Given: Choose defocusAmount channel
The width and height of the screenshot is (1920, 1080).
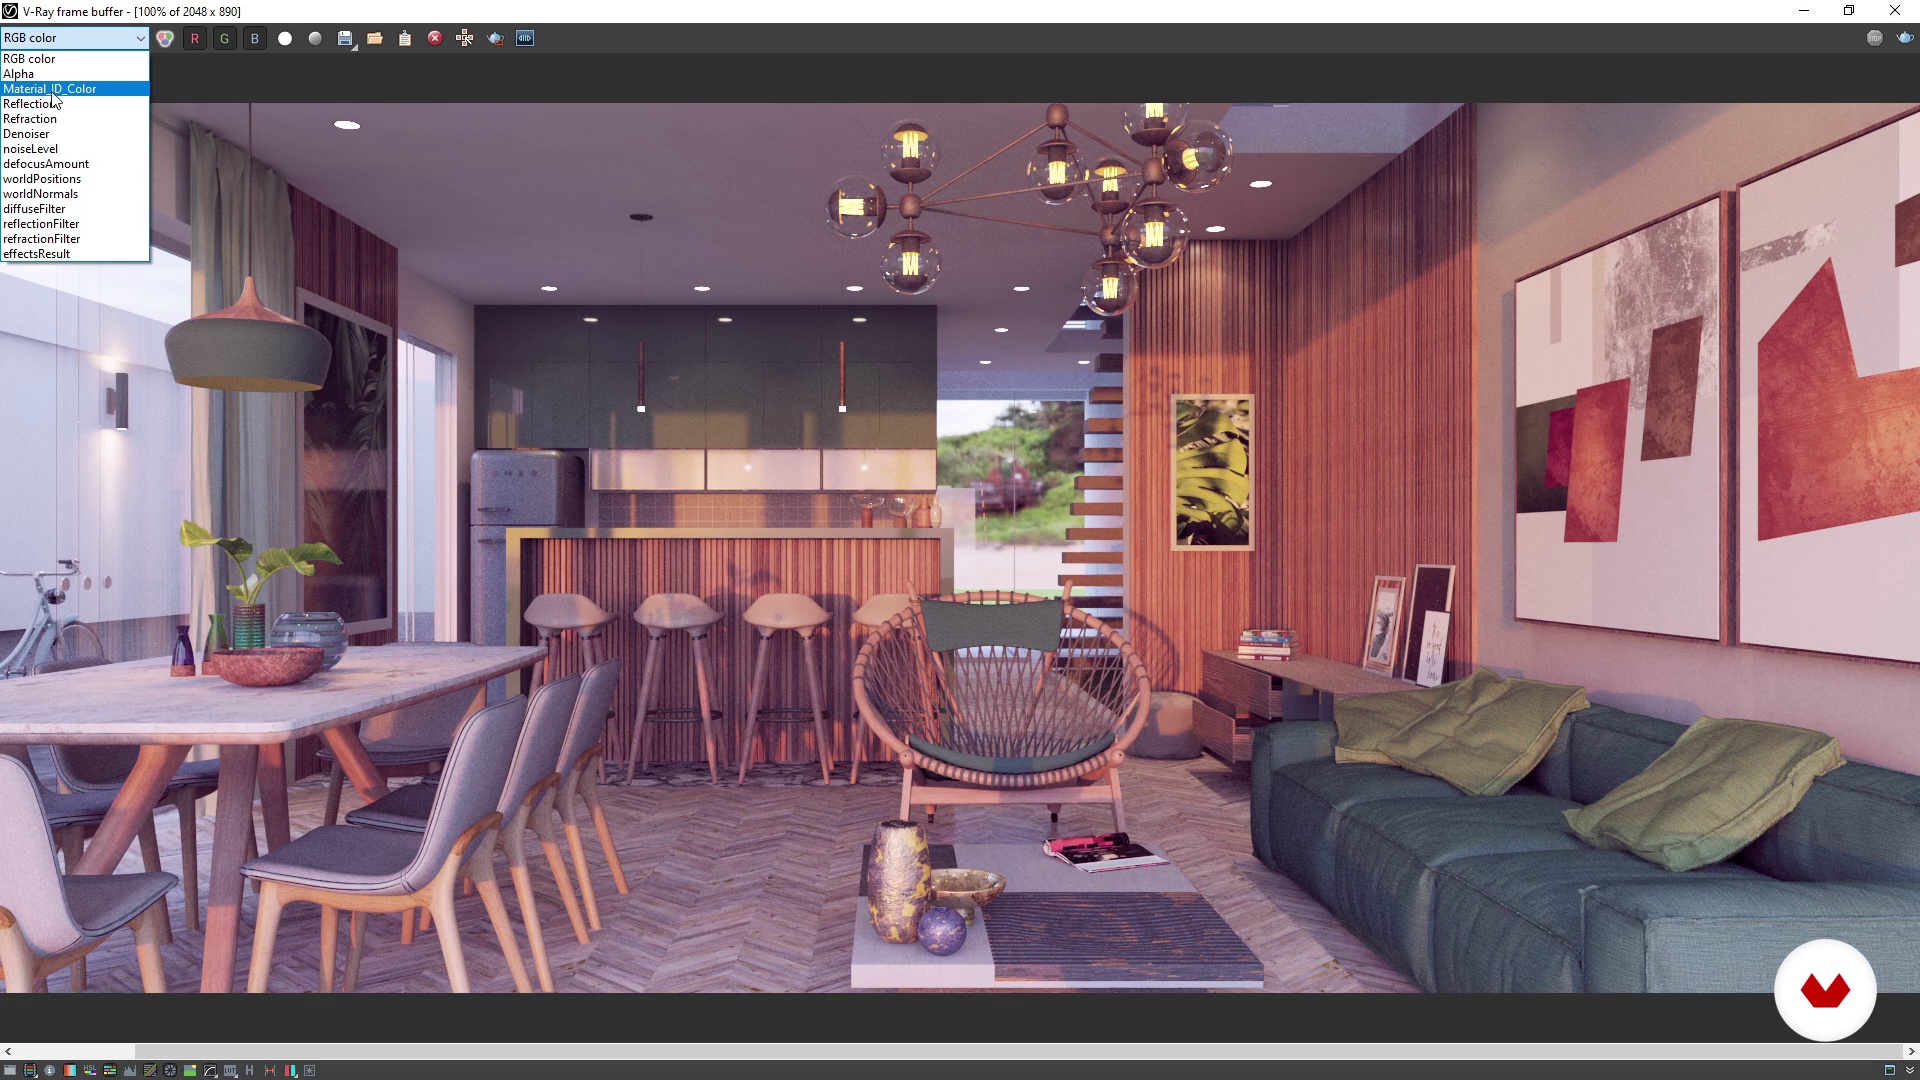Looking at the screenshot, I should point(75,164).
